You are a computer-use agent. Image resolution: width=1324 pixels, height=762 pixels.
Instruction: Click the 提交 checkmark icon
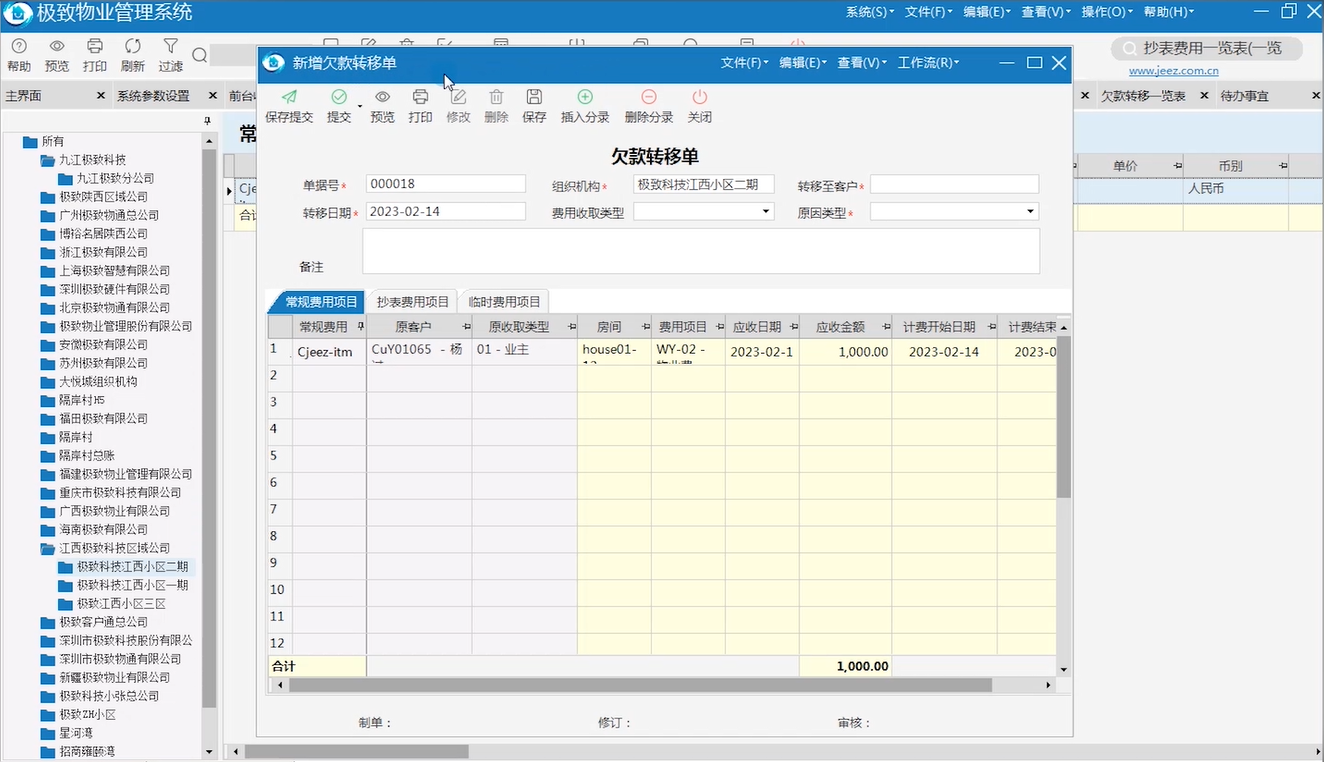(339, 97)
